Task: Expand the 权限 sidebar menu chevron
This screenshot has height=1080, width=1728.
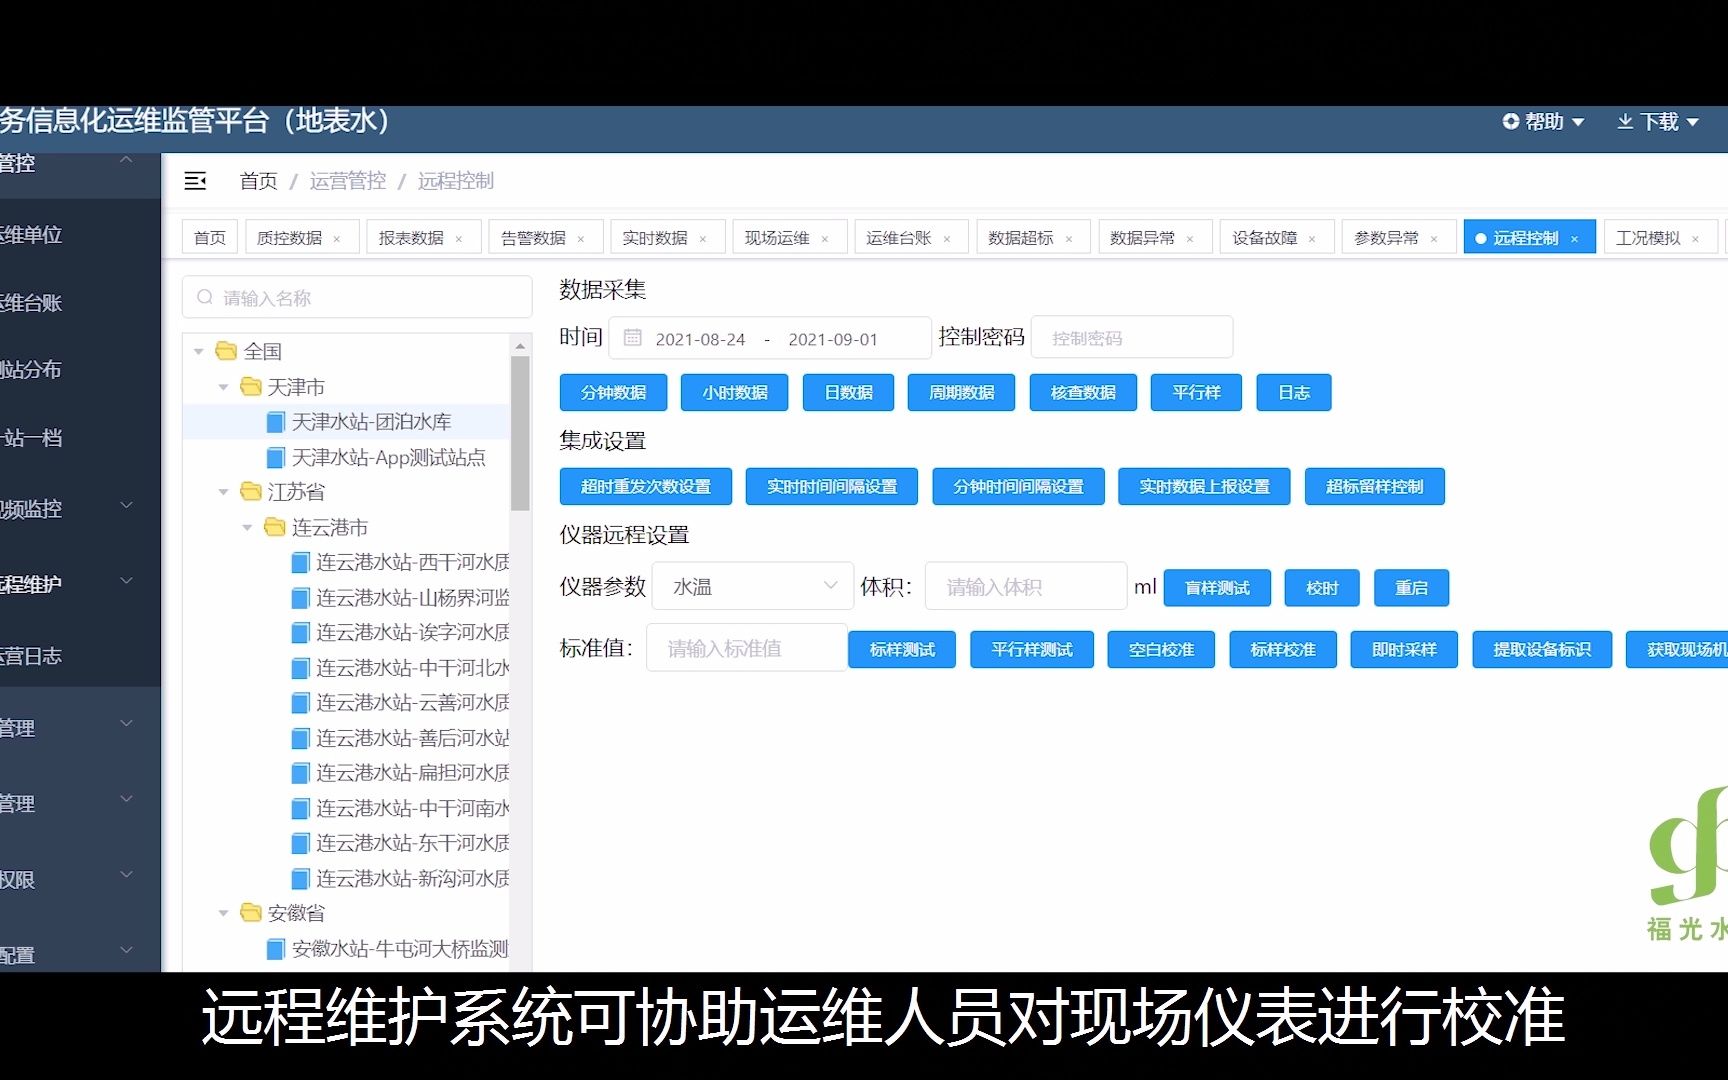Action: (x=127, y=876)
